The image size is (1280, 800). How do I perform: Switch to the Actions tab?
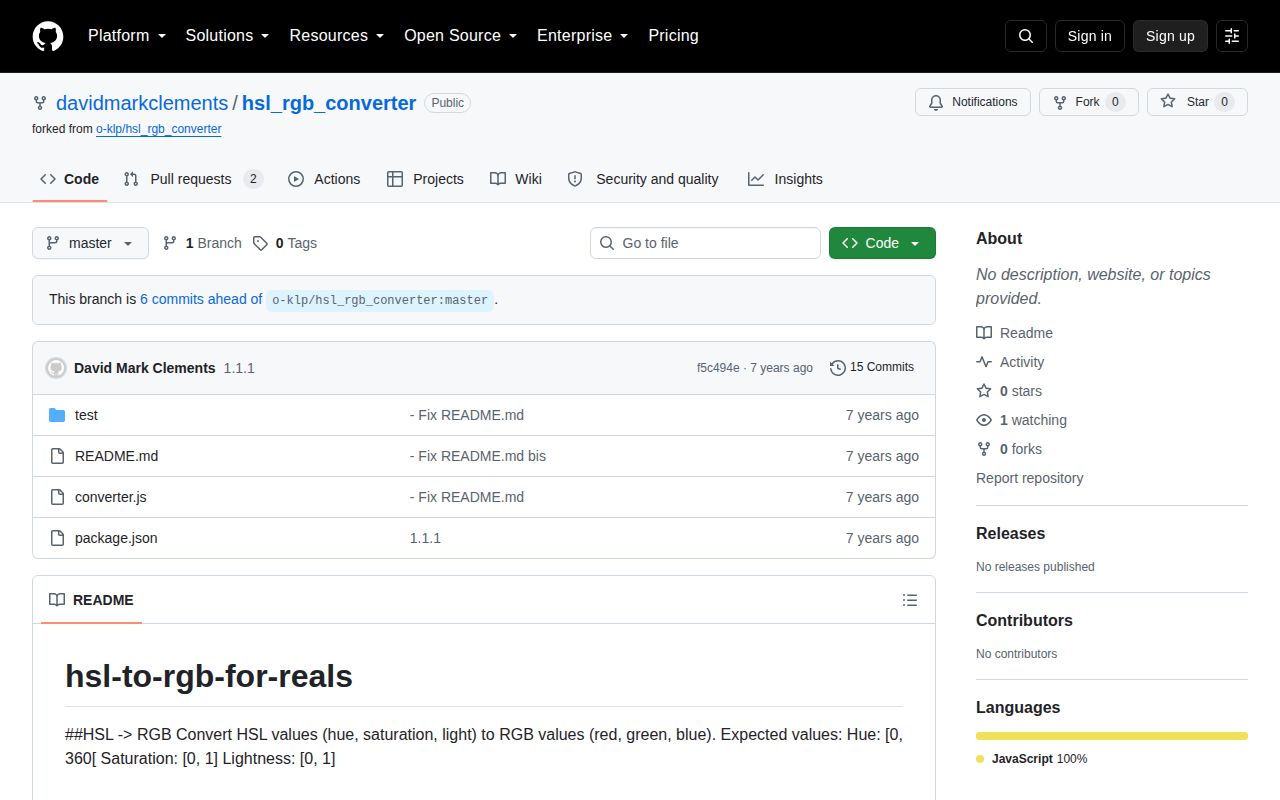(x=324, y=179)
